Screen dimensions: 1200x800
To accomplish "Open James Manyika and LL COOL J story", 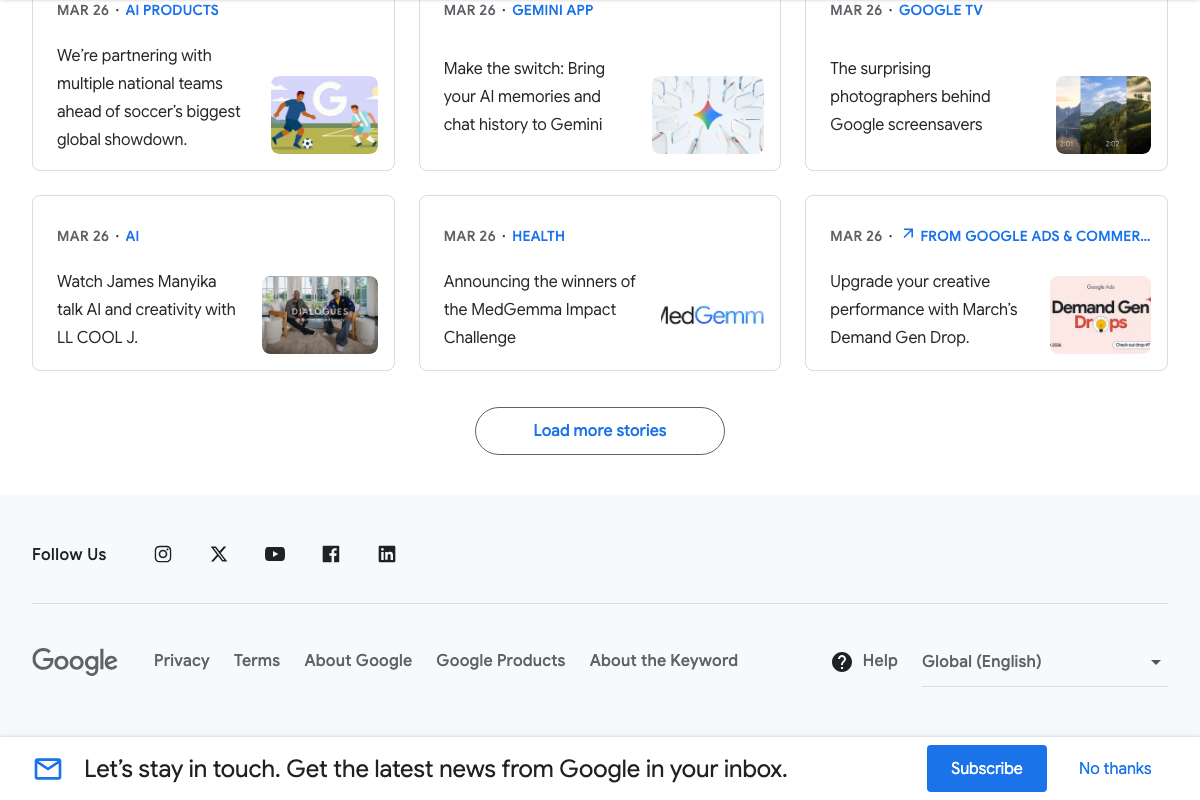I will (146, 310).
